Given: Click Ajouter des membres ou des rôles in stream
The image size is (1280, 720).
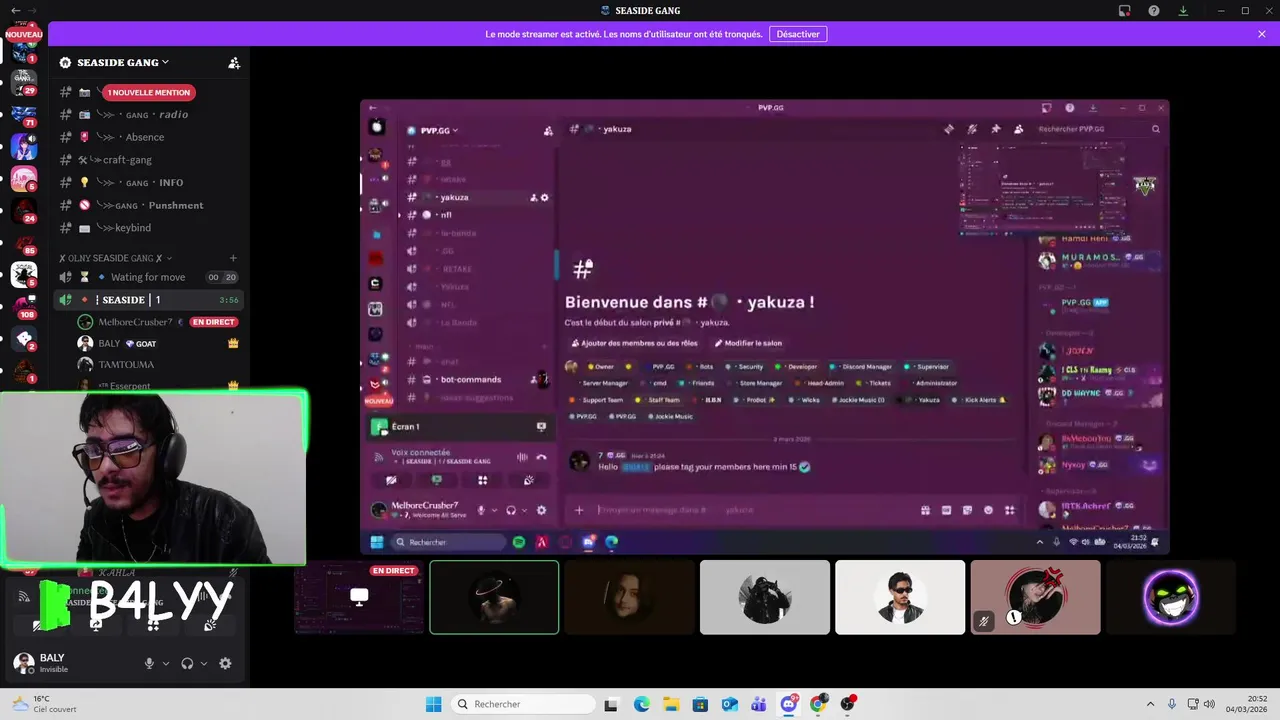Looking at the screenshot, I should tap(633, 343).
